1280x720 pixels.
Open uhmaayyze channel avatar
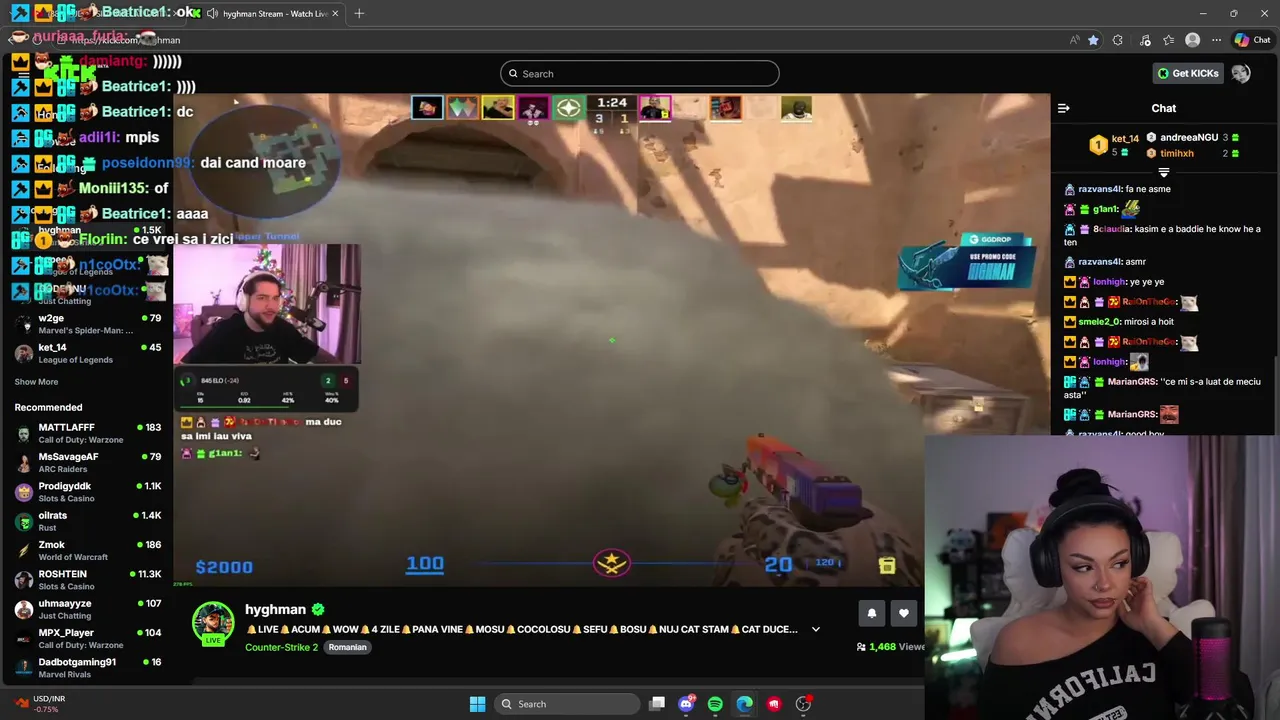pyautogui.click(x=24, y=609)
